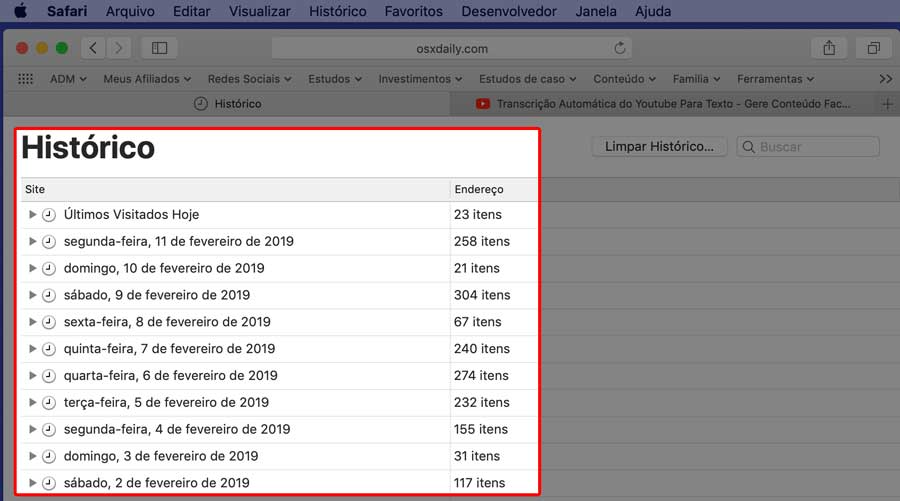Expand sábado, 9 de fevereiro de 2019
900x501 pixels.
point(33,296)
